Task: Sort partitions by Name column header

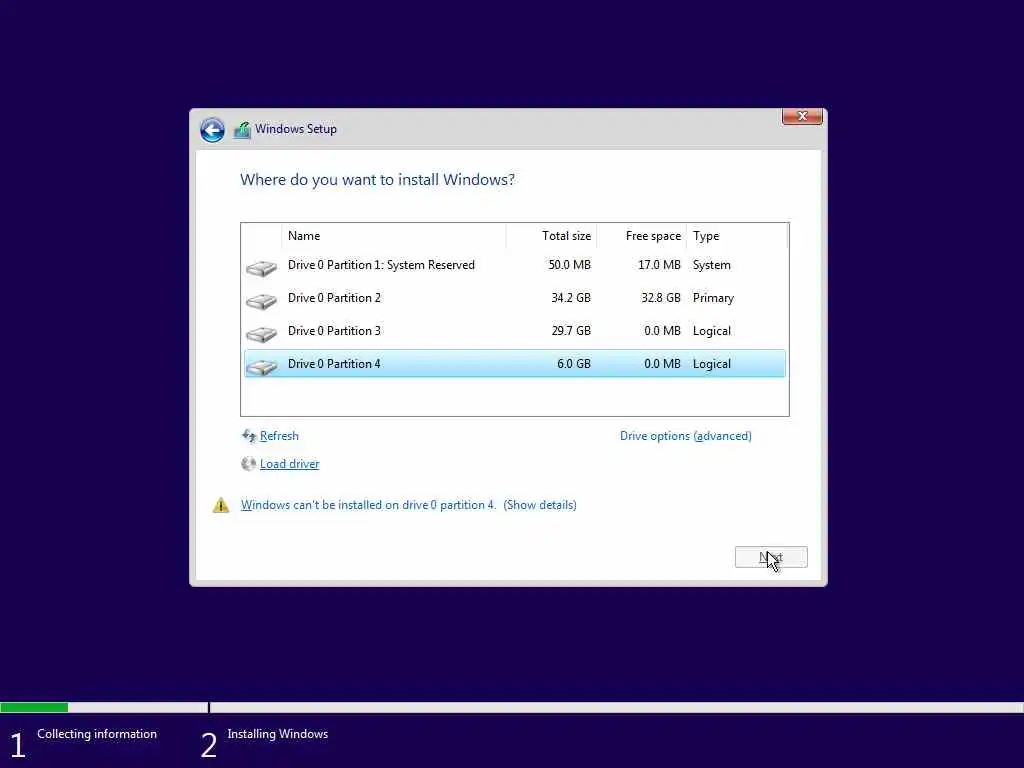Action: tap(394, 236)
